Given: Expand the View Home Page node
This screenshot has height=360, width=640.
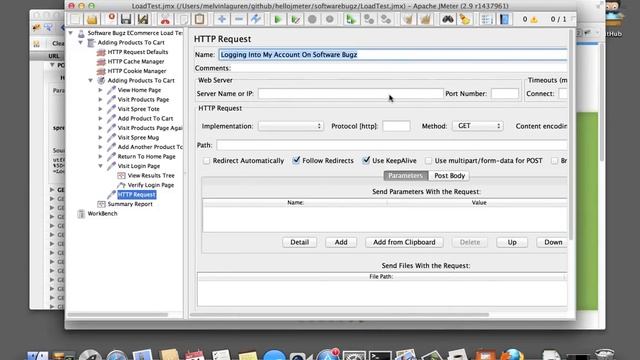Looking at the screenshot, I should pos(100,90).
